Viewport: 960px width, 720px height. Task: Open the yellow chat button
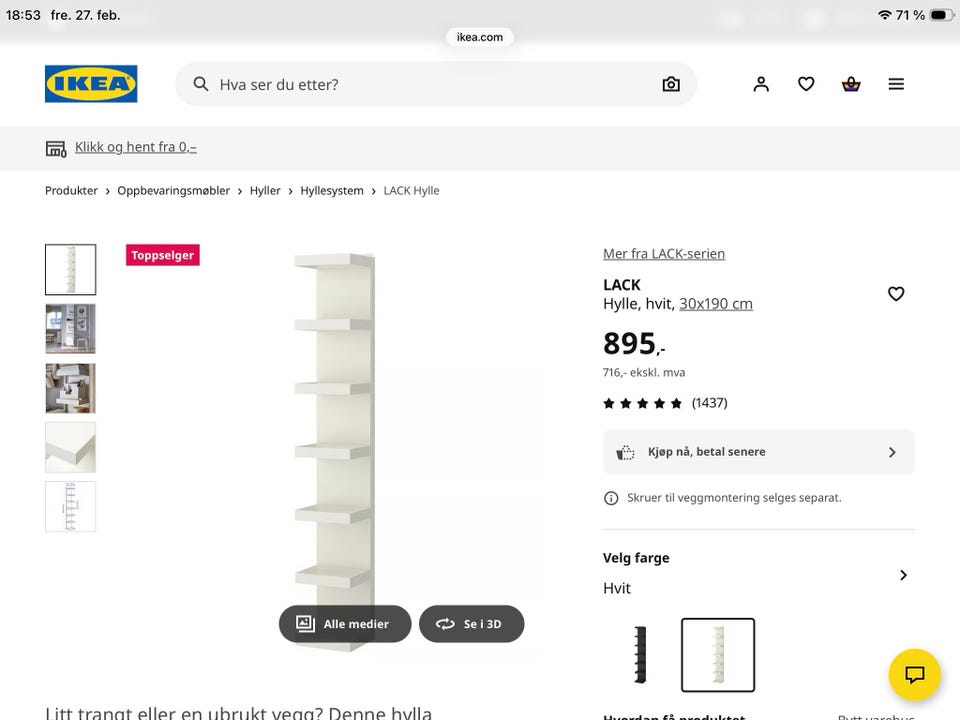(x=914, y=673)
